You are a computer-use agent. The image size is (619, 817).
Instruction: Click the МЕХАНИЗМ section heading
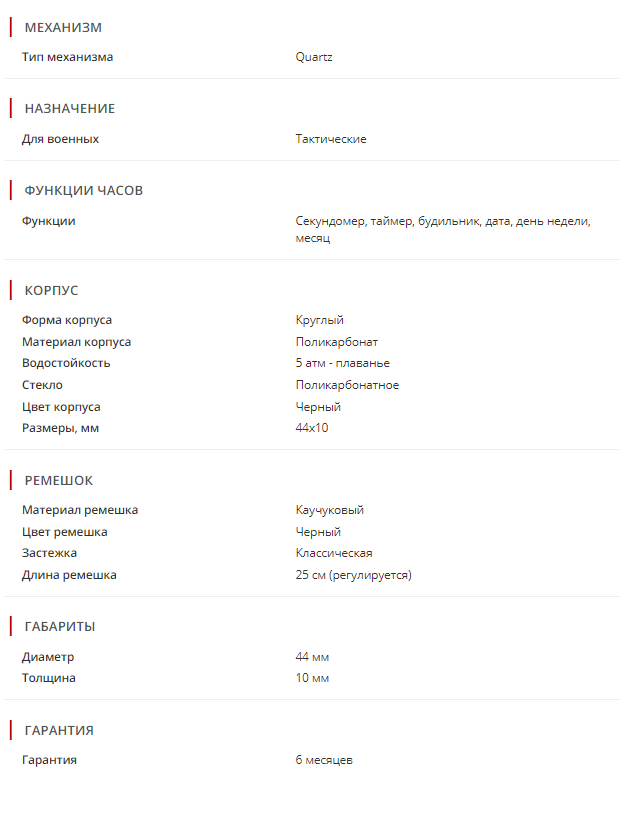point(63,28)
